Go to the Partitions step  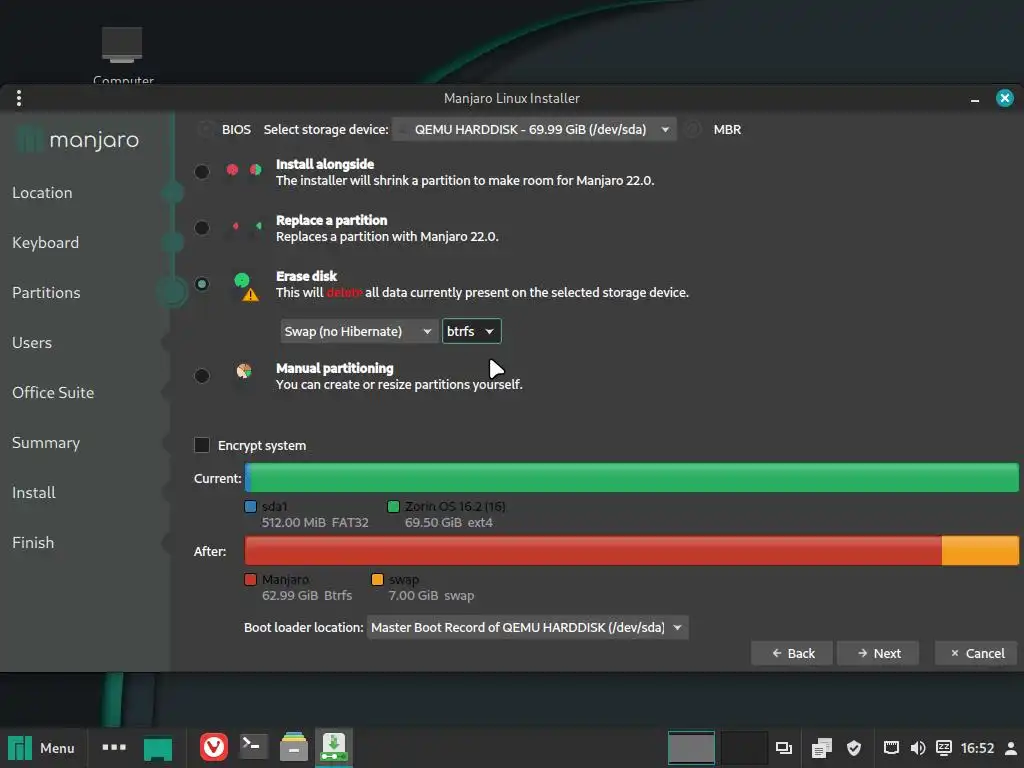click(x=46, y=293)
